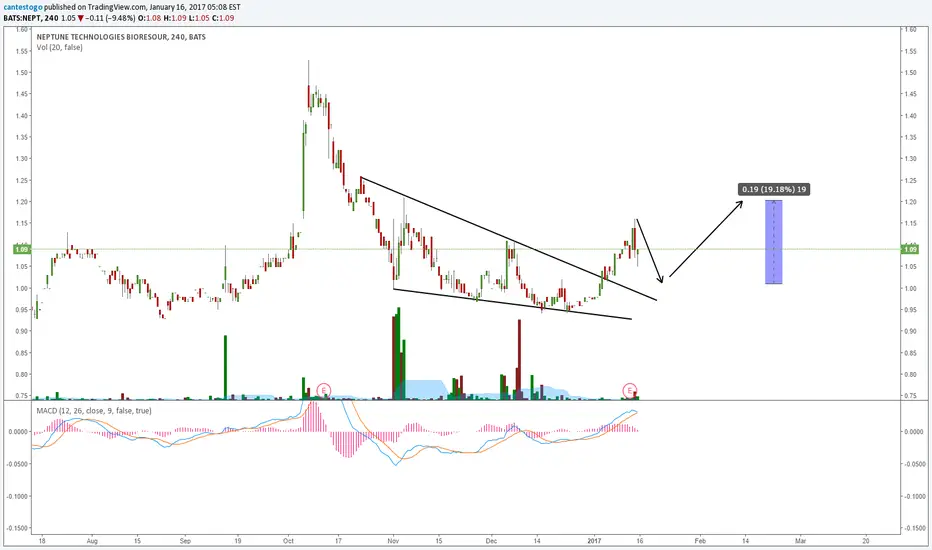Click the L:1.05 low value in header
This screenshot has height=550, width=932.
199,18
